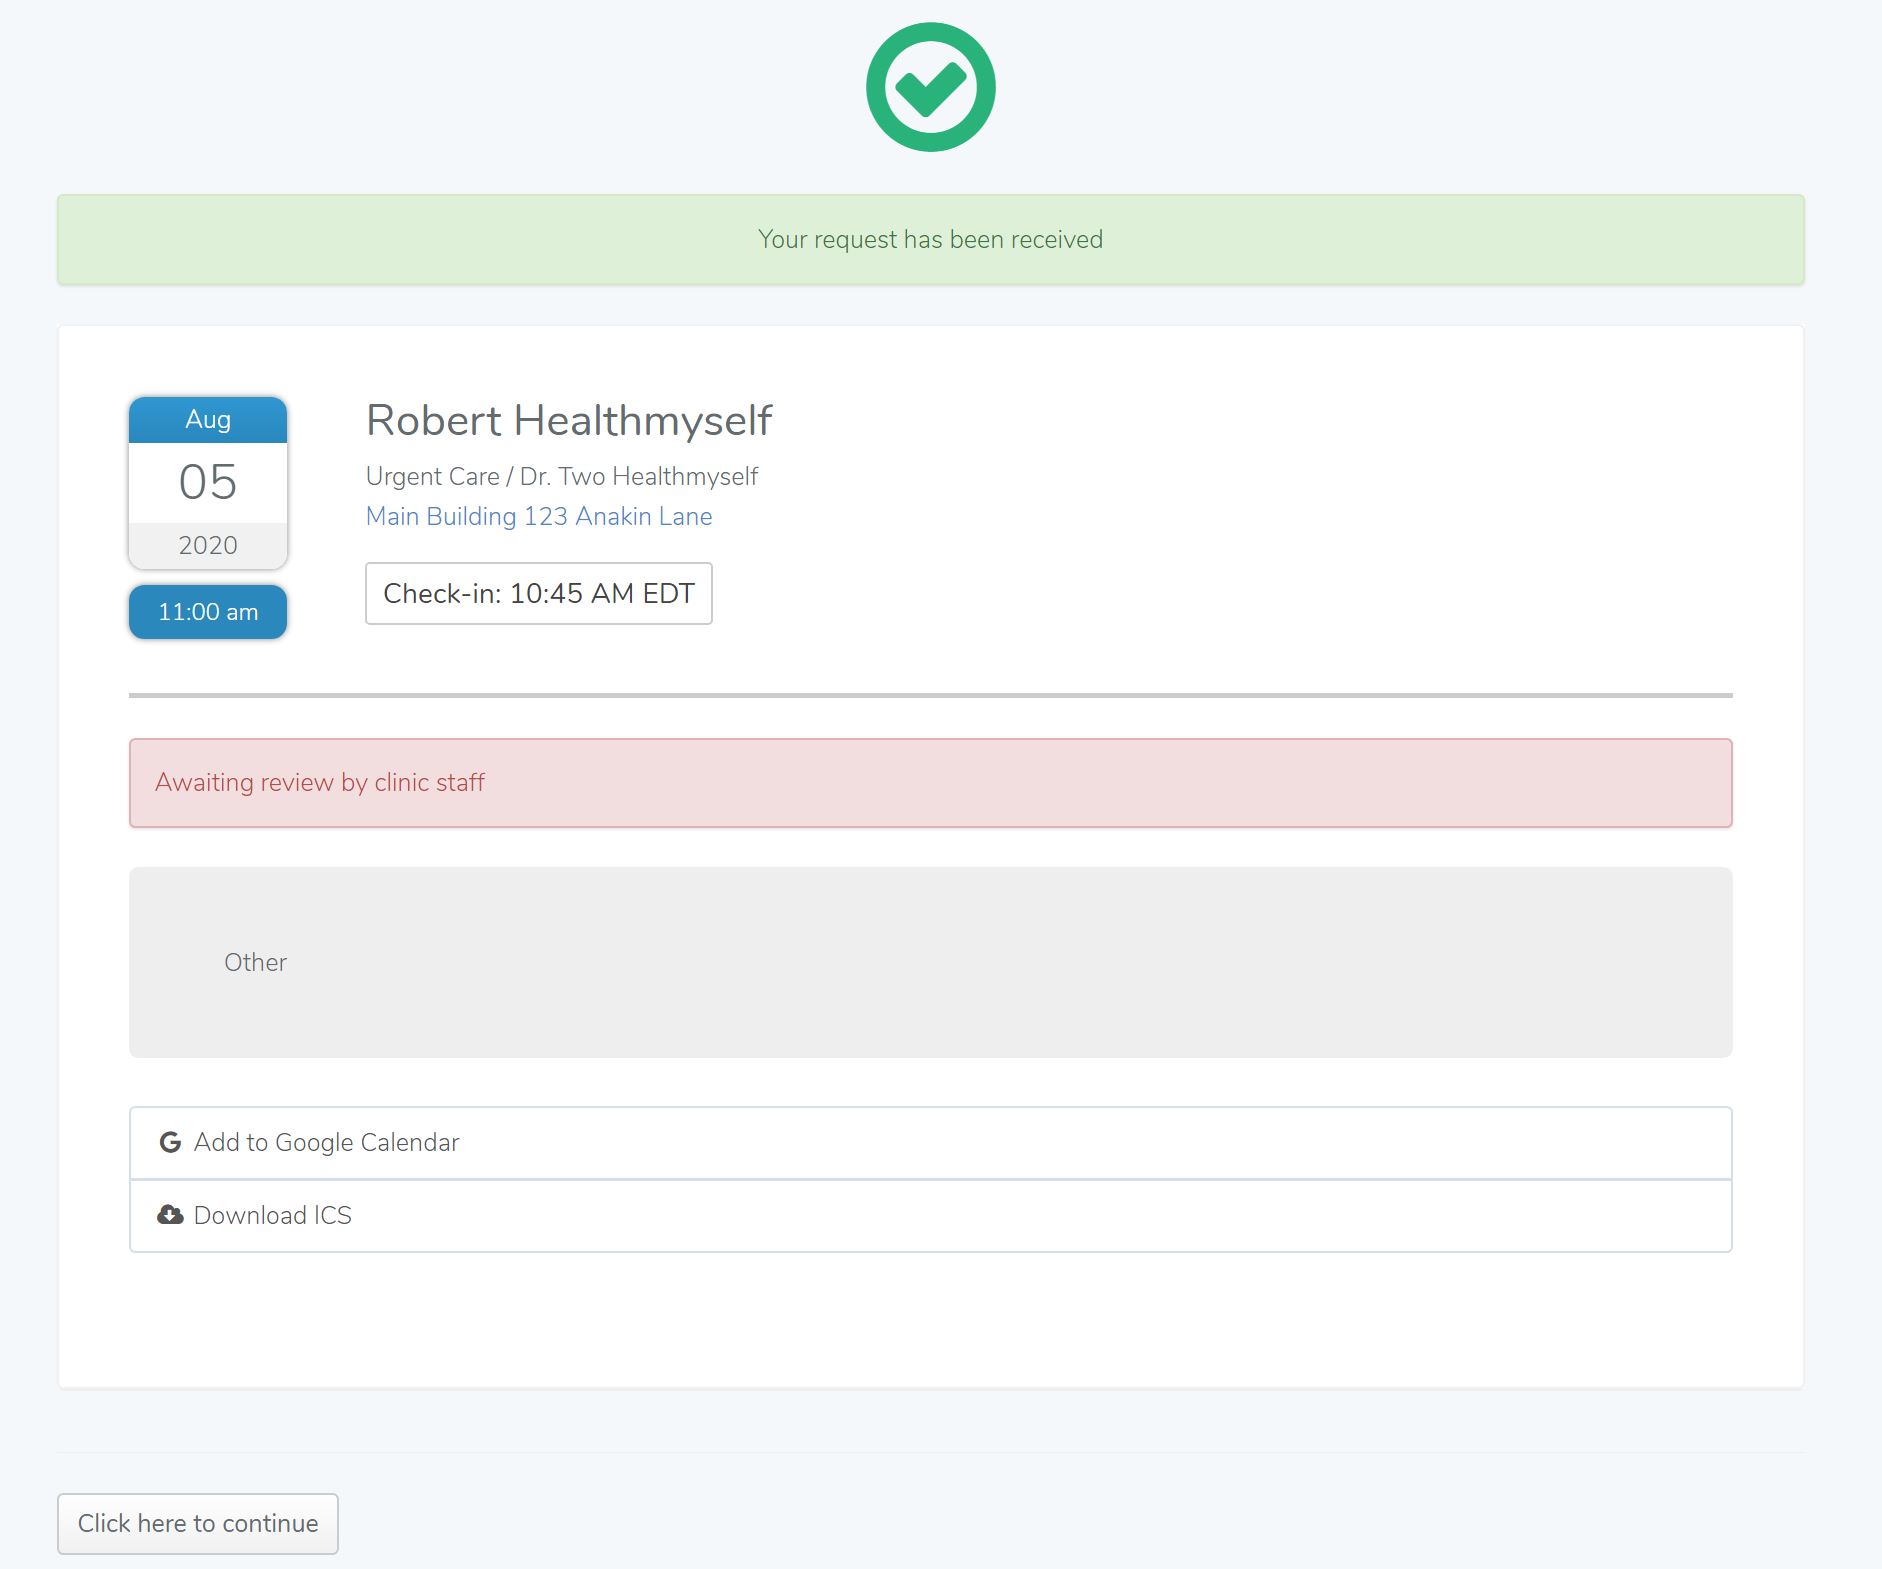The image size is (1882, 1569).
Task: Click the Urgent Care department text
Action: 432,476
